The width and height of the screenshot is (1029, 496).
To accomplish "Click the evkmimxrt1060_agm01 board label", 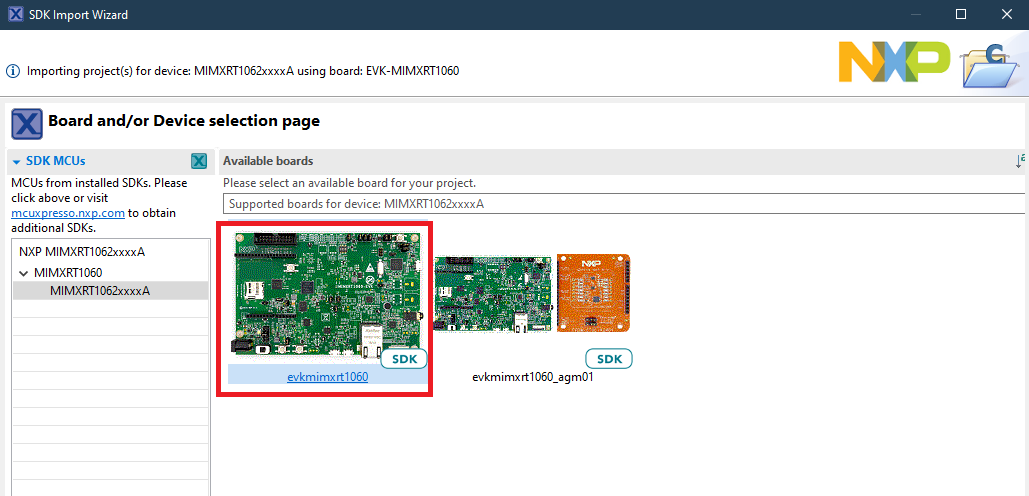I will tap(539, 377).
